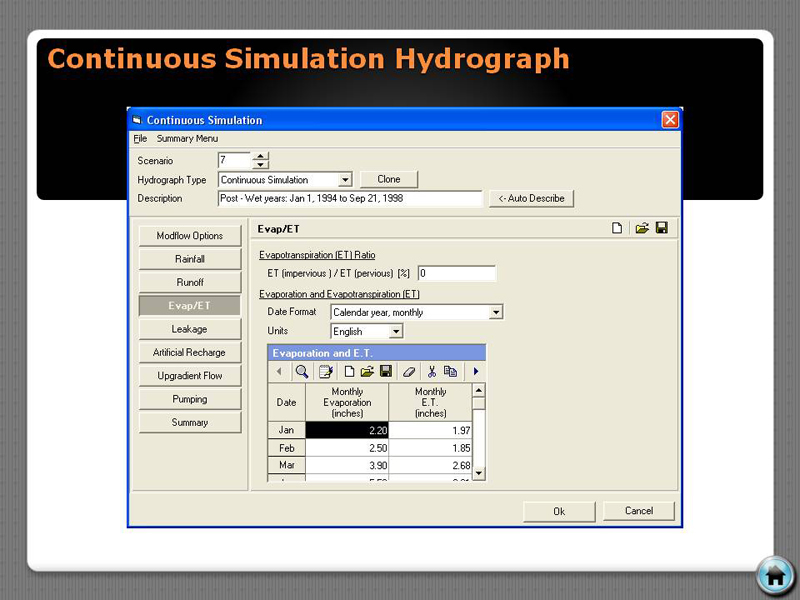Click the notepad edit icon in the table toolbar
The image size is (800, 600).
coord(325,371)
